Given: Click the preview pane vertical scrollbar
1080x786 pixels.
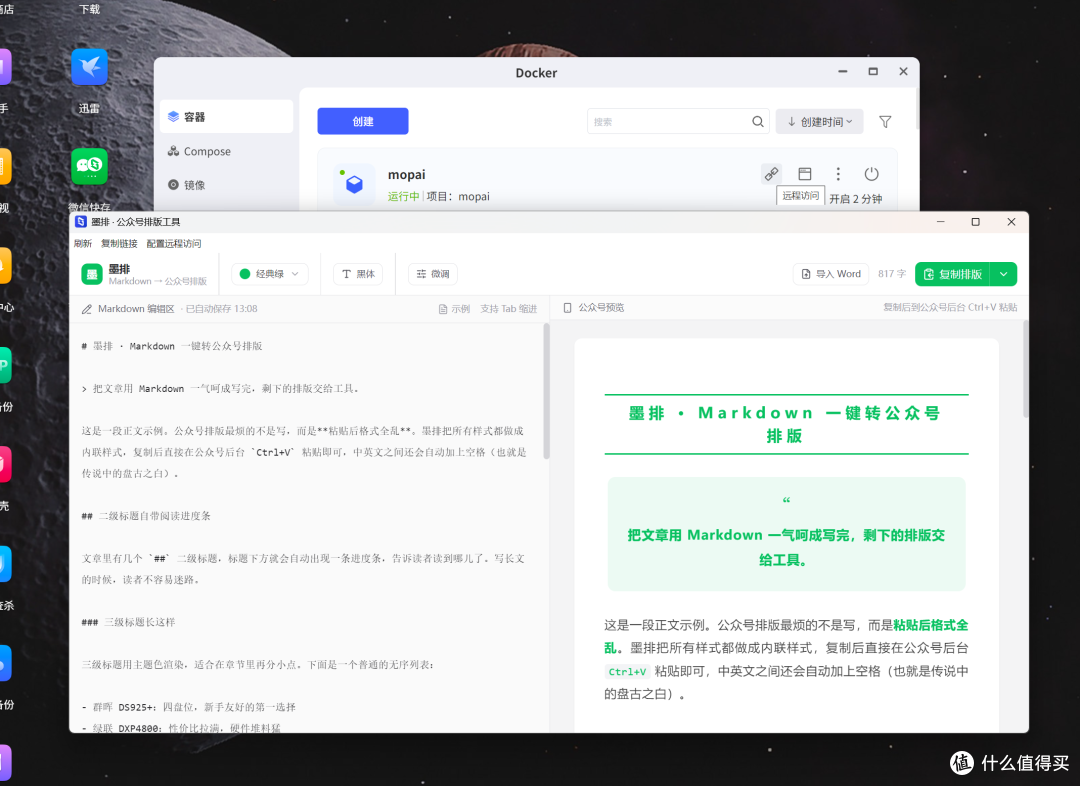Looking at the screenshot, I should (x=1025, y=369).
